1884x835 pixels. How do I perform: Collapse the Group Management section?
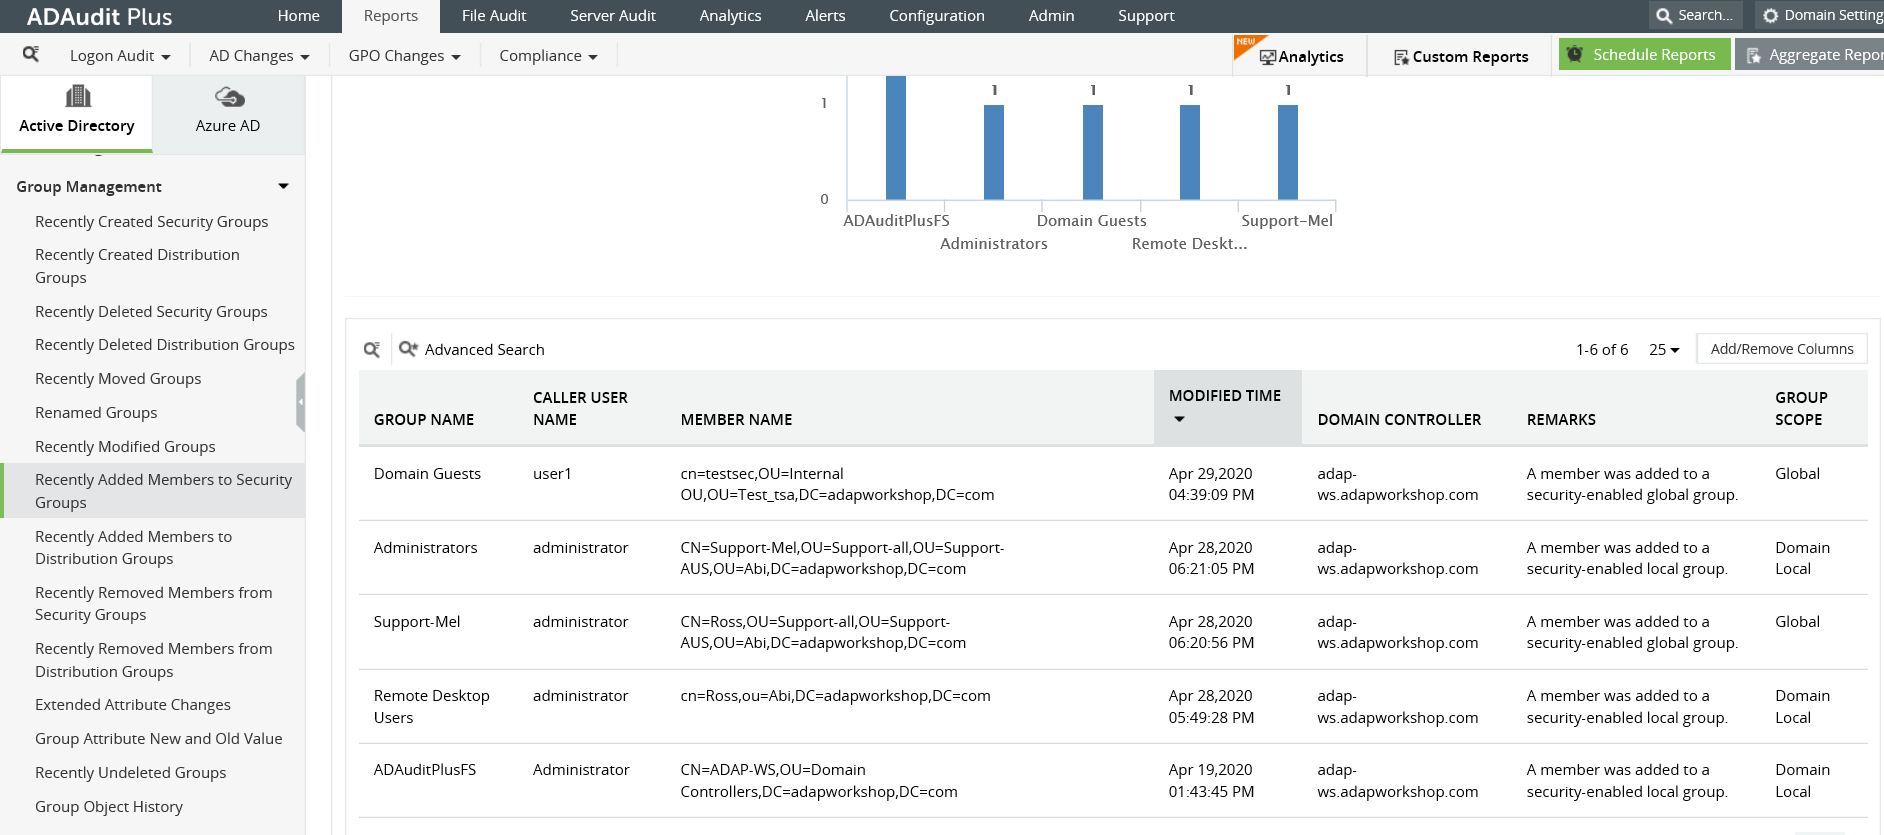pos(283,186)
